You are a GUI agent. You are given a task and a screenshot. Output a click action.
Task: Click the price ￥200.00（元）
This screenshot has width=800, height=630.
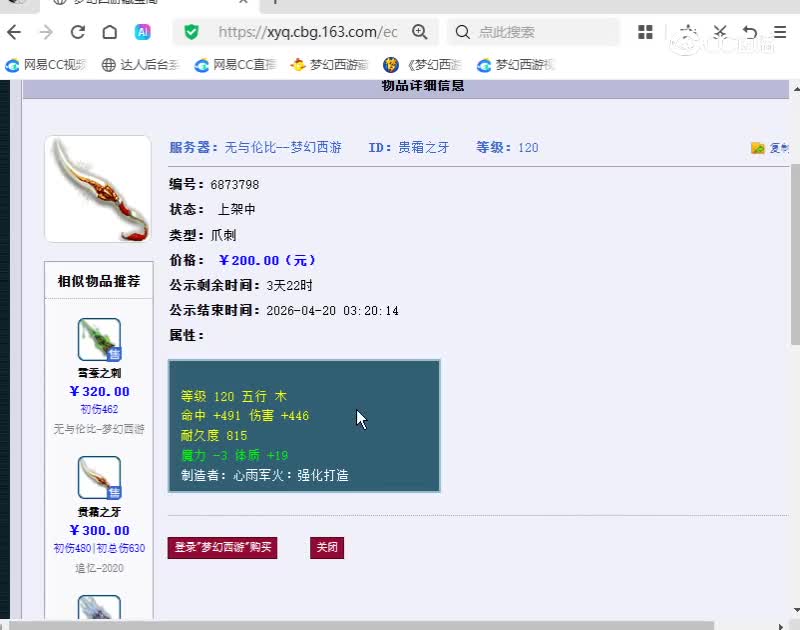click(x=267, y=261)
